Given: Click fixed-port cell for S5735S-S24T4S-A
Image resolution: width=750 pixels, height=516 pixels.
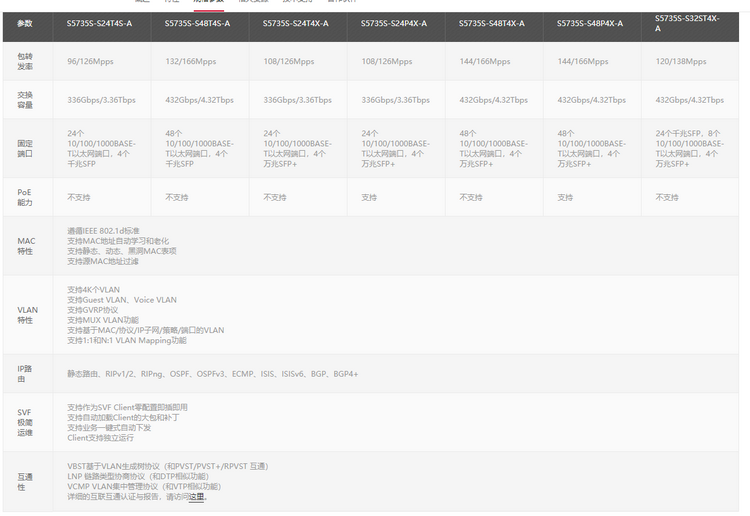Looking at the screenshot, I should coord(101,149).
